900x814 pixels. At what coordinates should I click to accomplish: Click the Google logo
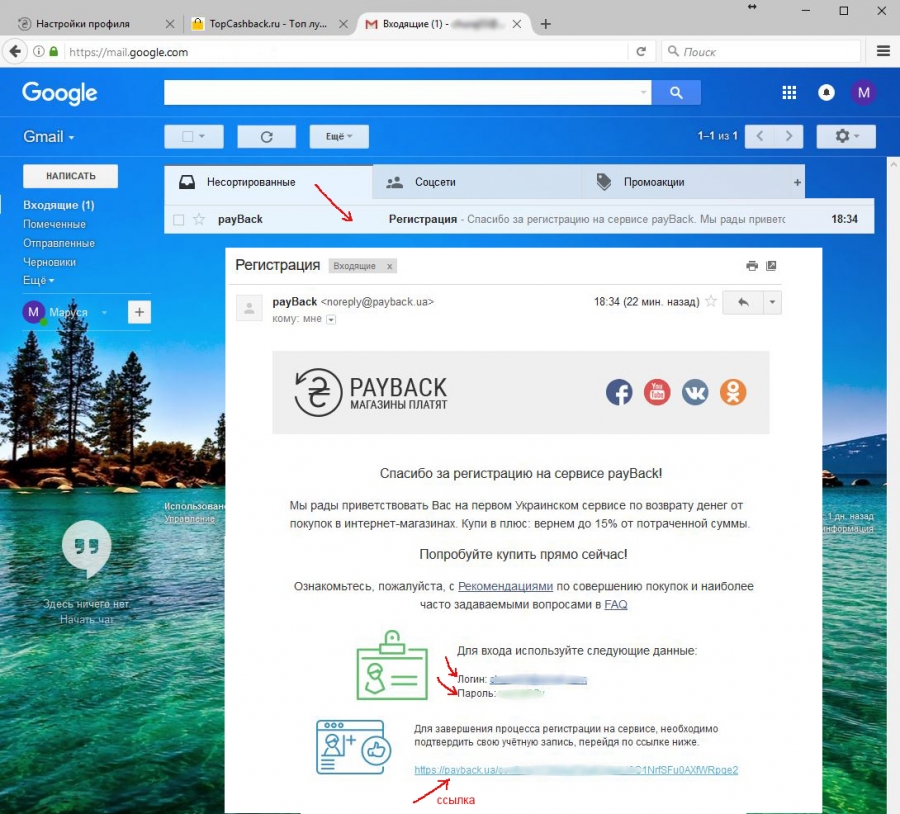pyautogui.click(x=60, y=92)
